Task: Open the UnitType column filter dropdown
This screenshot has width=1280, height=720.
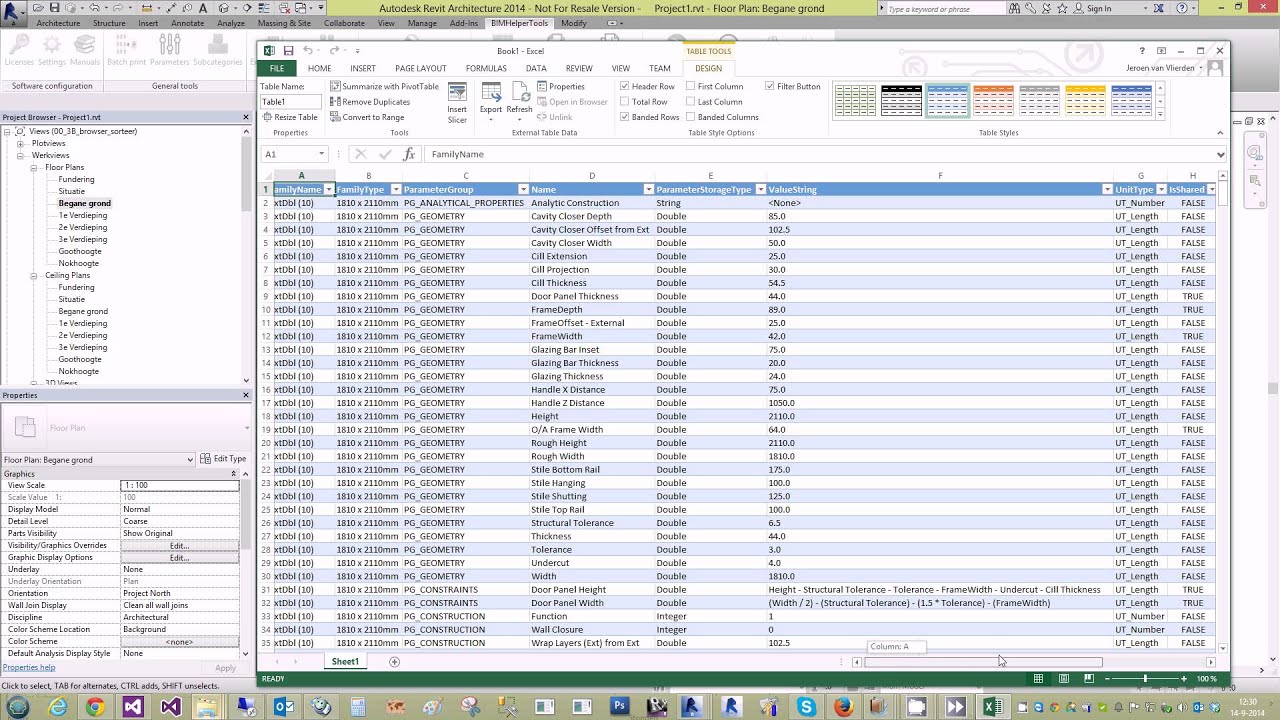Action: click(1161, 190)
